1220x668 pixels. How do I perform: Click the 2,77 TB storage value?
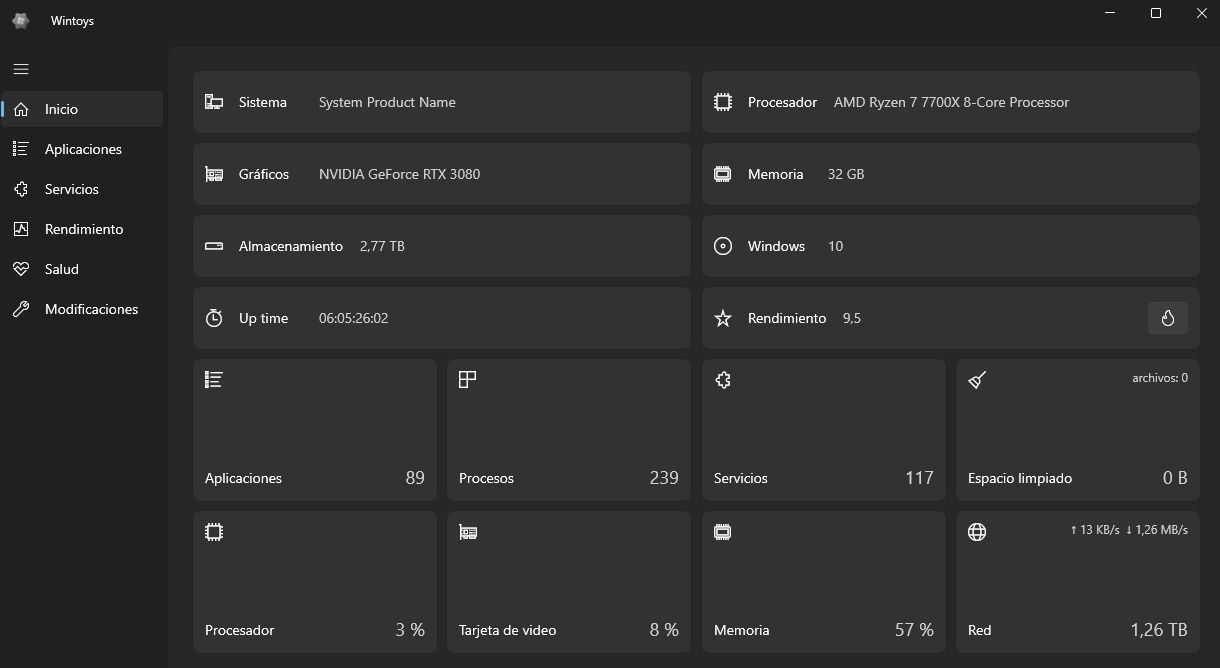click(382, 246)
